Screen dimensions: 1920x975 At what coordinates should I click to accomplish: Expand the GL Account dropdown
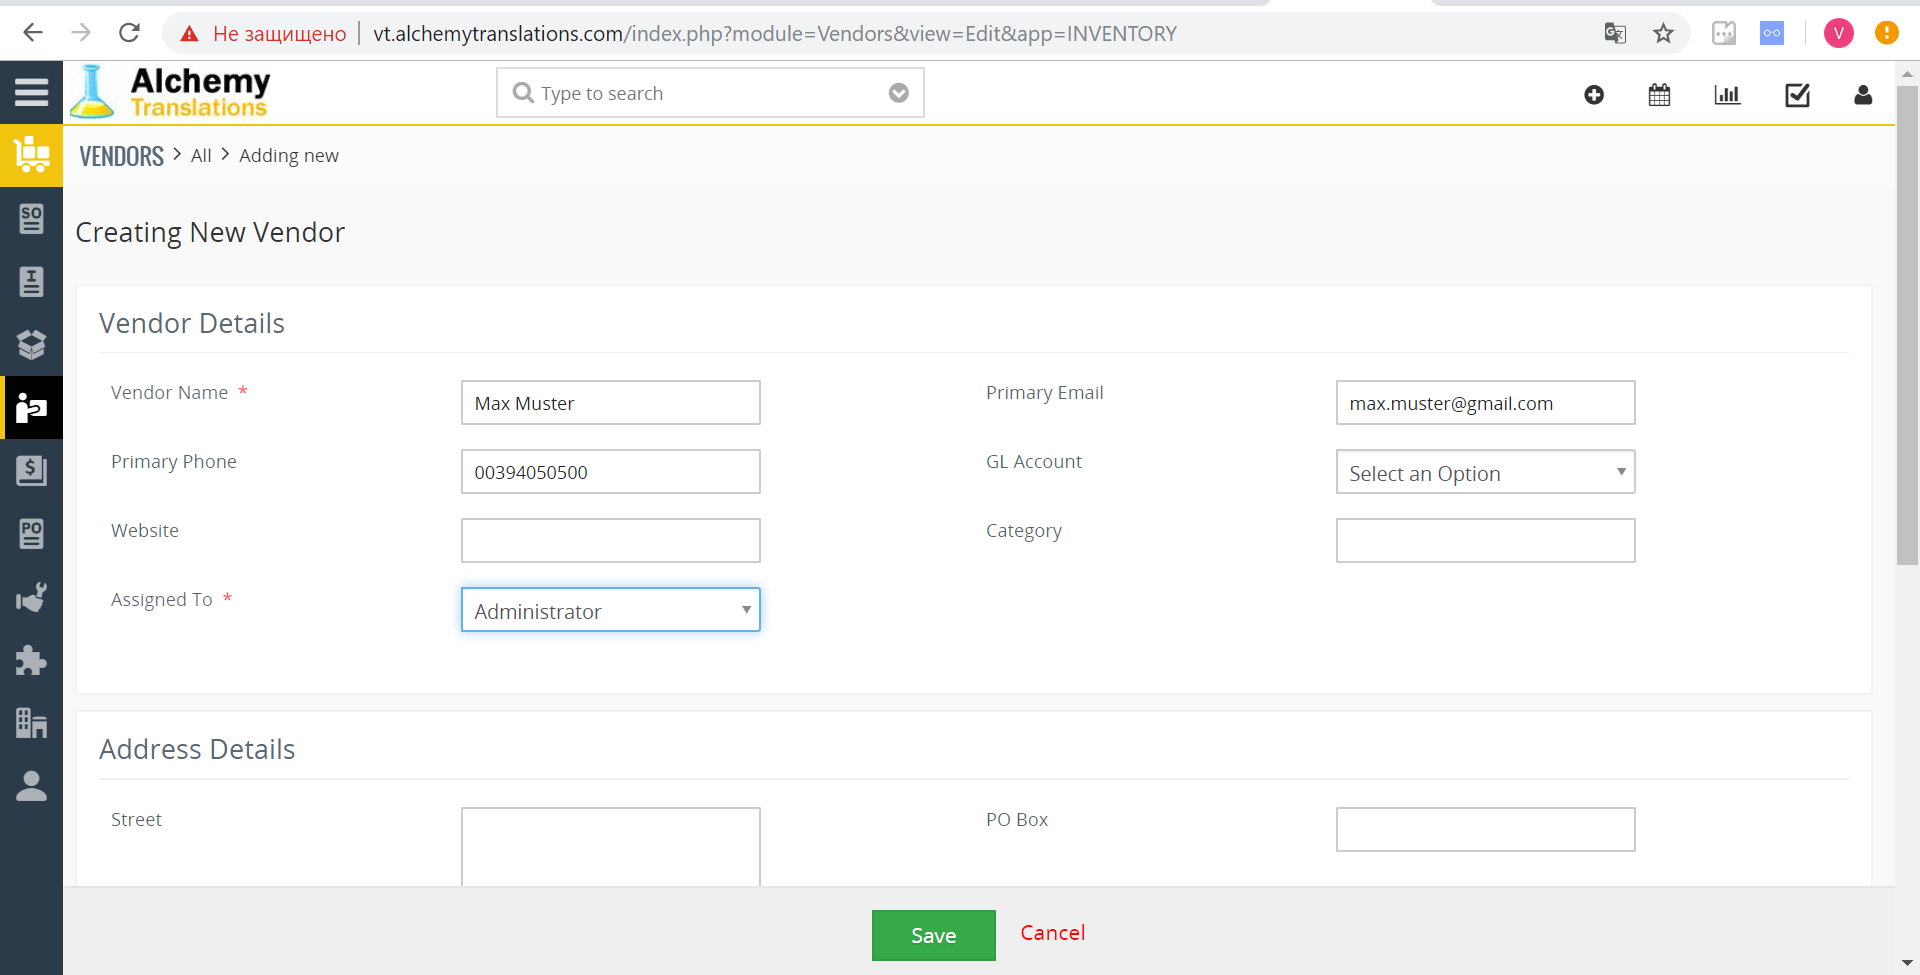[1485, 472]
